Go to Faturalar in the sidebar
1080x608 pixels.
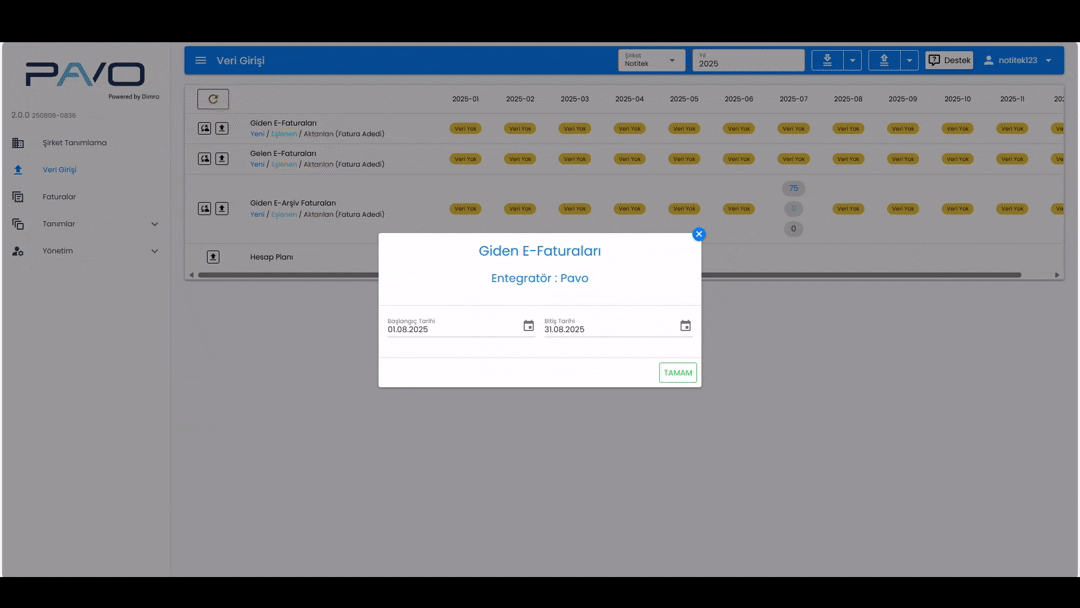point(59,197)
